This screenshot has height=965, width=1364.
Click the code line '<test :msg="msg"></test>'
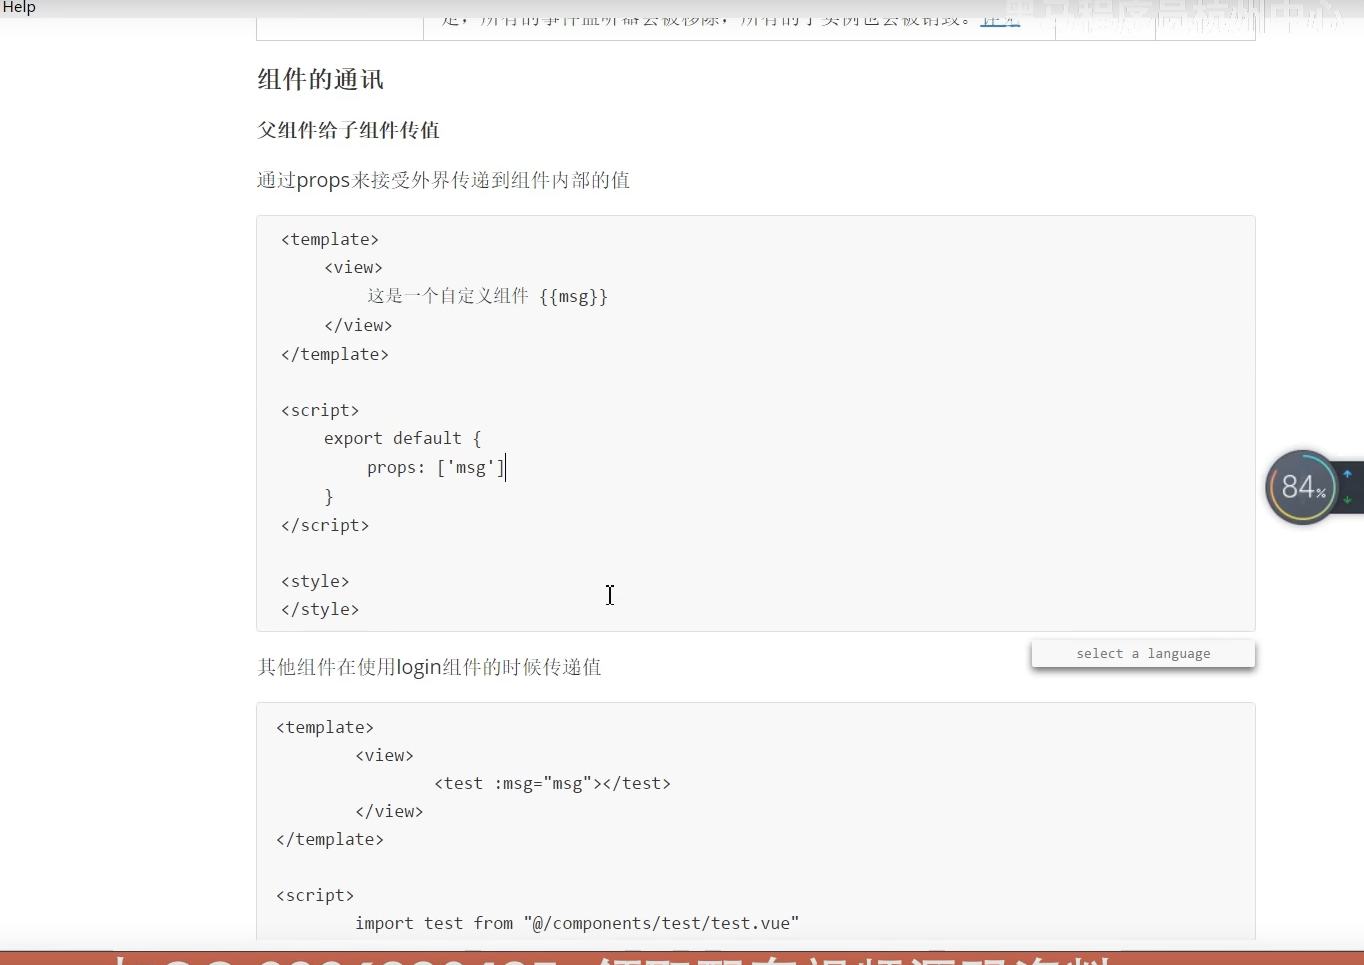pyautogui.click(x=552, y=783)
